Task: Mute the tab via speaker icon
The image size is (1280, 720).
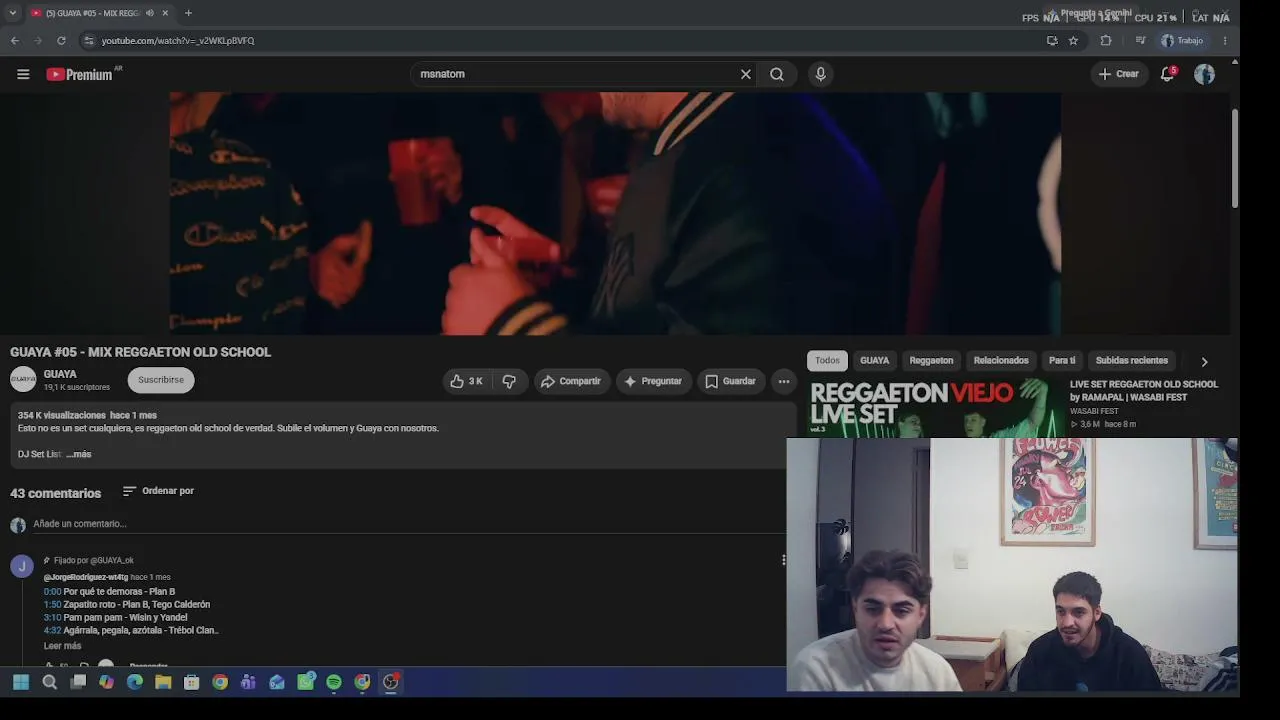Action: (150, 13)
